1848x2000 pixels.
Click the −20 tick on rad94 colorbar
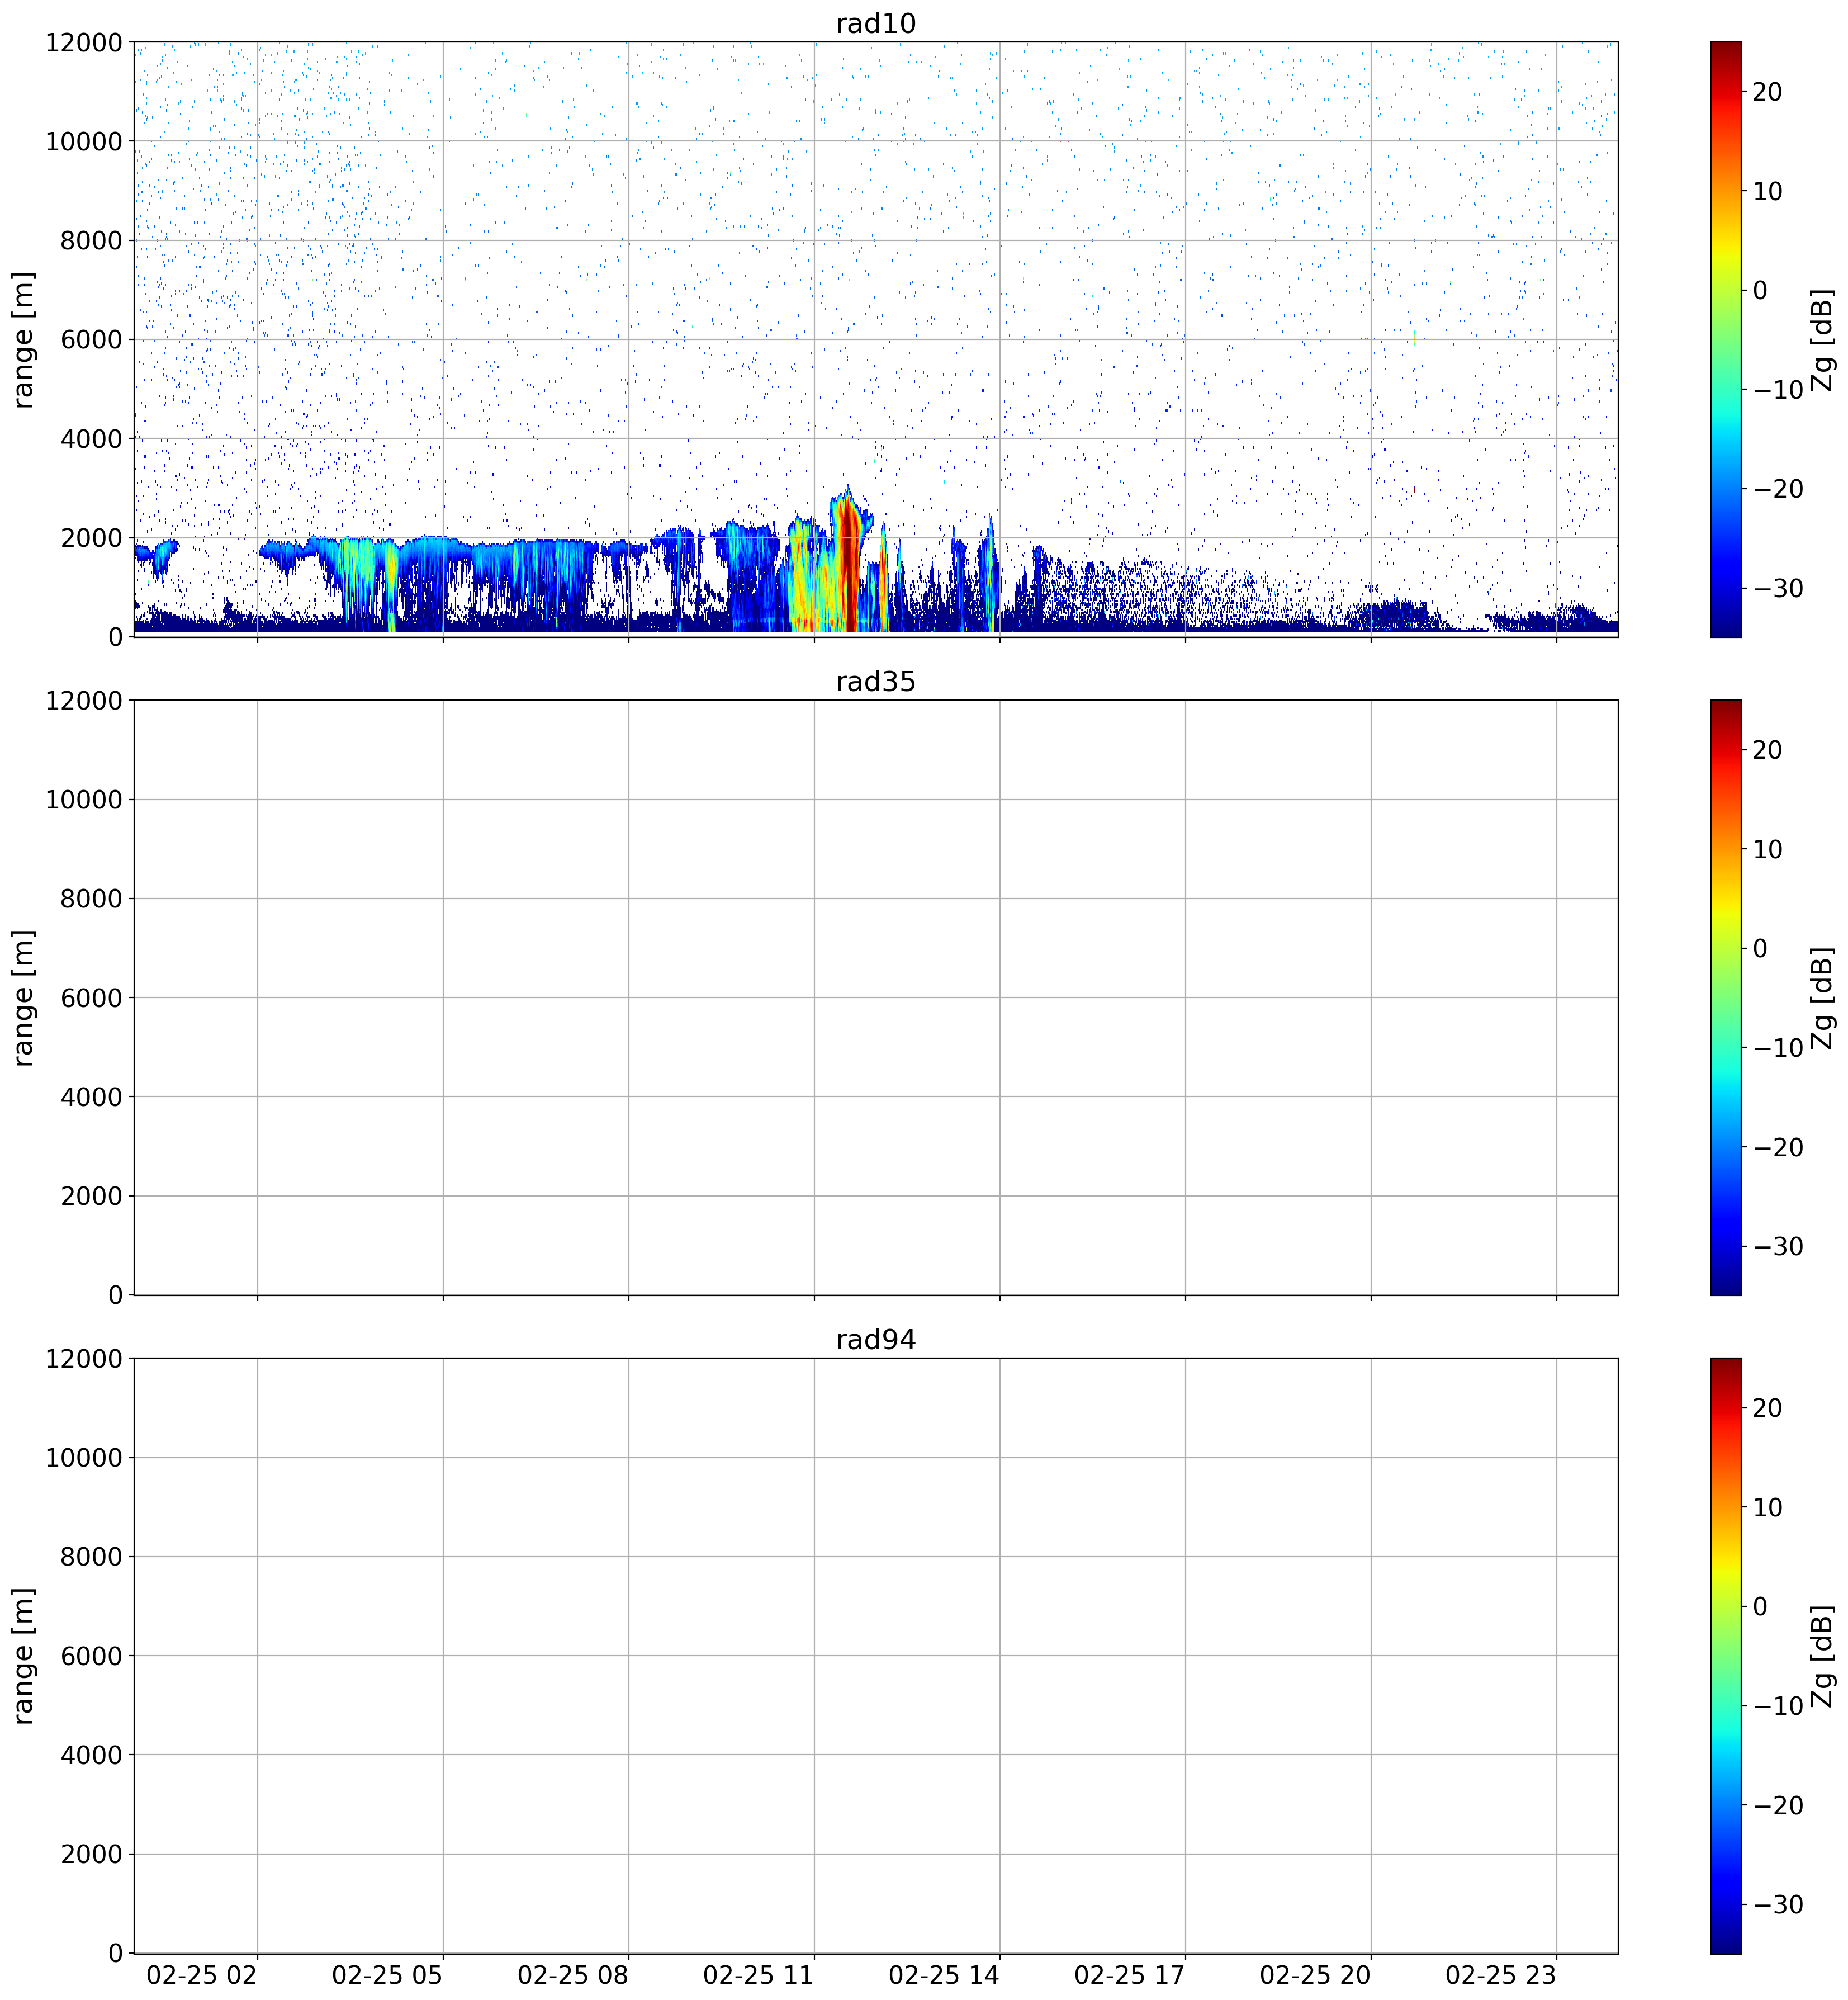pos(1779,1805)
